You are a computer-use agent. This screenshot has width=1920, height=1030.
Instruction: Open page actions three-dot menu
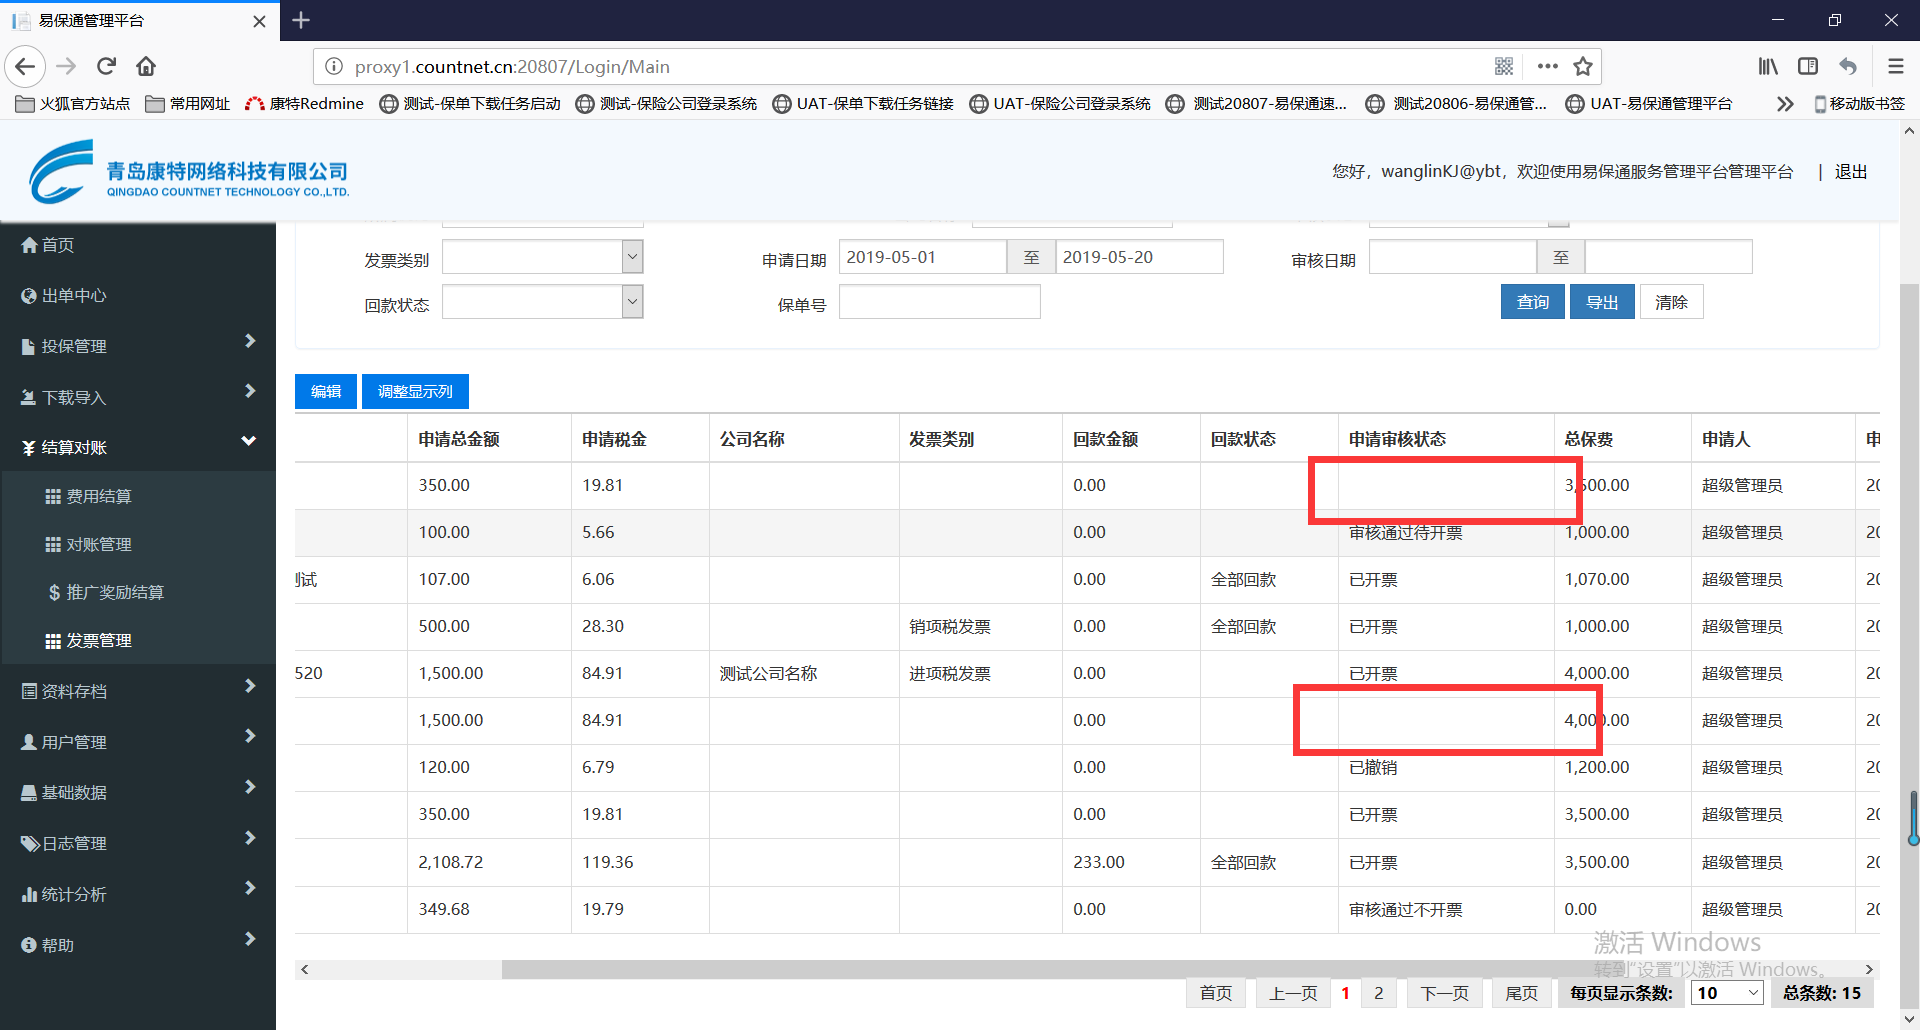(1547, 67)
